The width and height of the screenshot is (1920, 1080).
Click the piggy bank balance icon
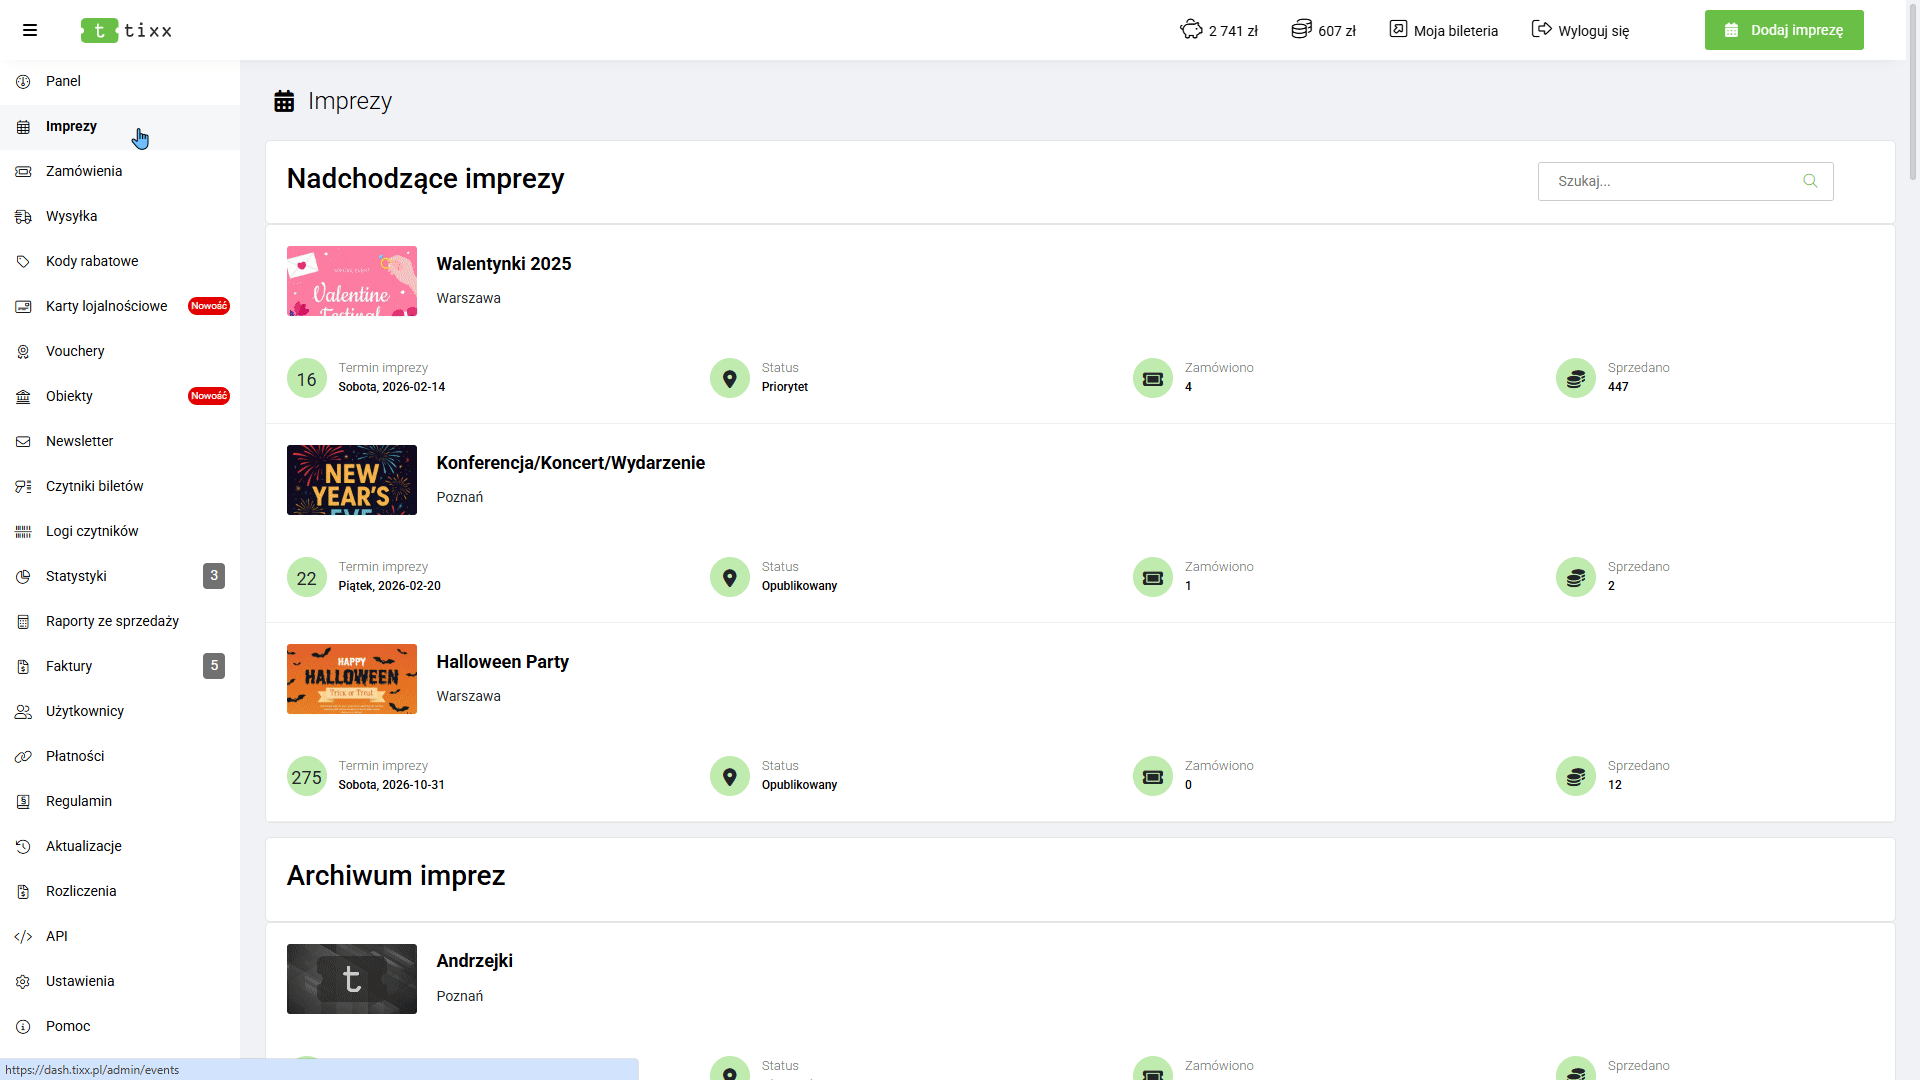[x=1191, y=30]
